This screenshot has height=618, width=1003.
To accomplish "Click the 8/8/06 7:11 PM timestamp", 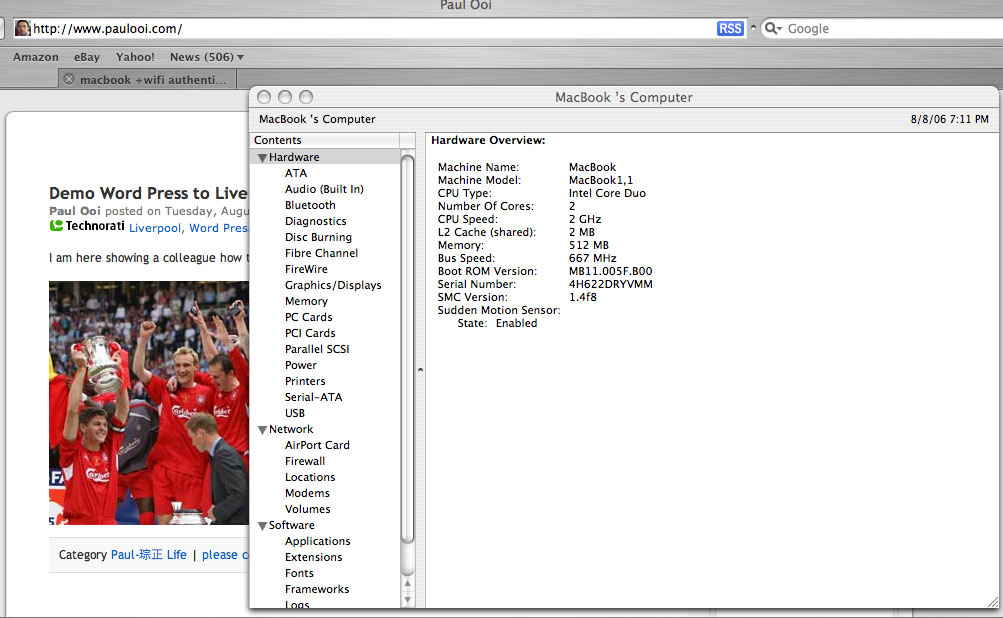I will [949, 119].
